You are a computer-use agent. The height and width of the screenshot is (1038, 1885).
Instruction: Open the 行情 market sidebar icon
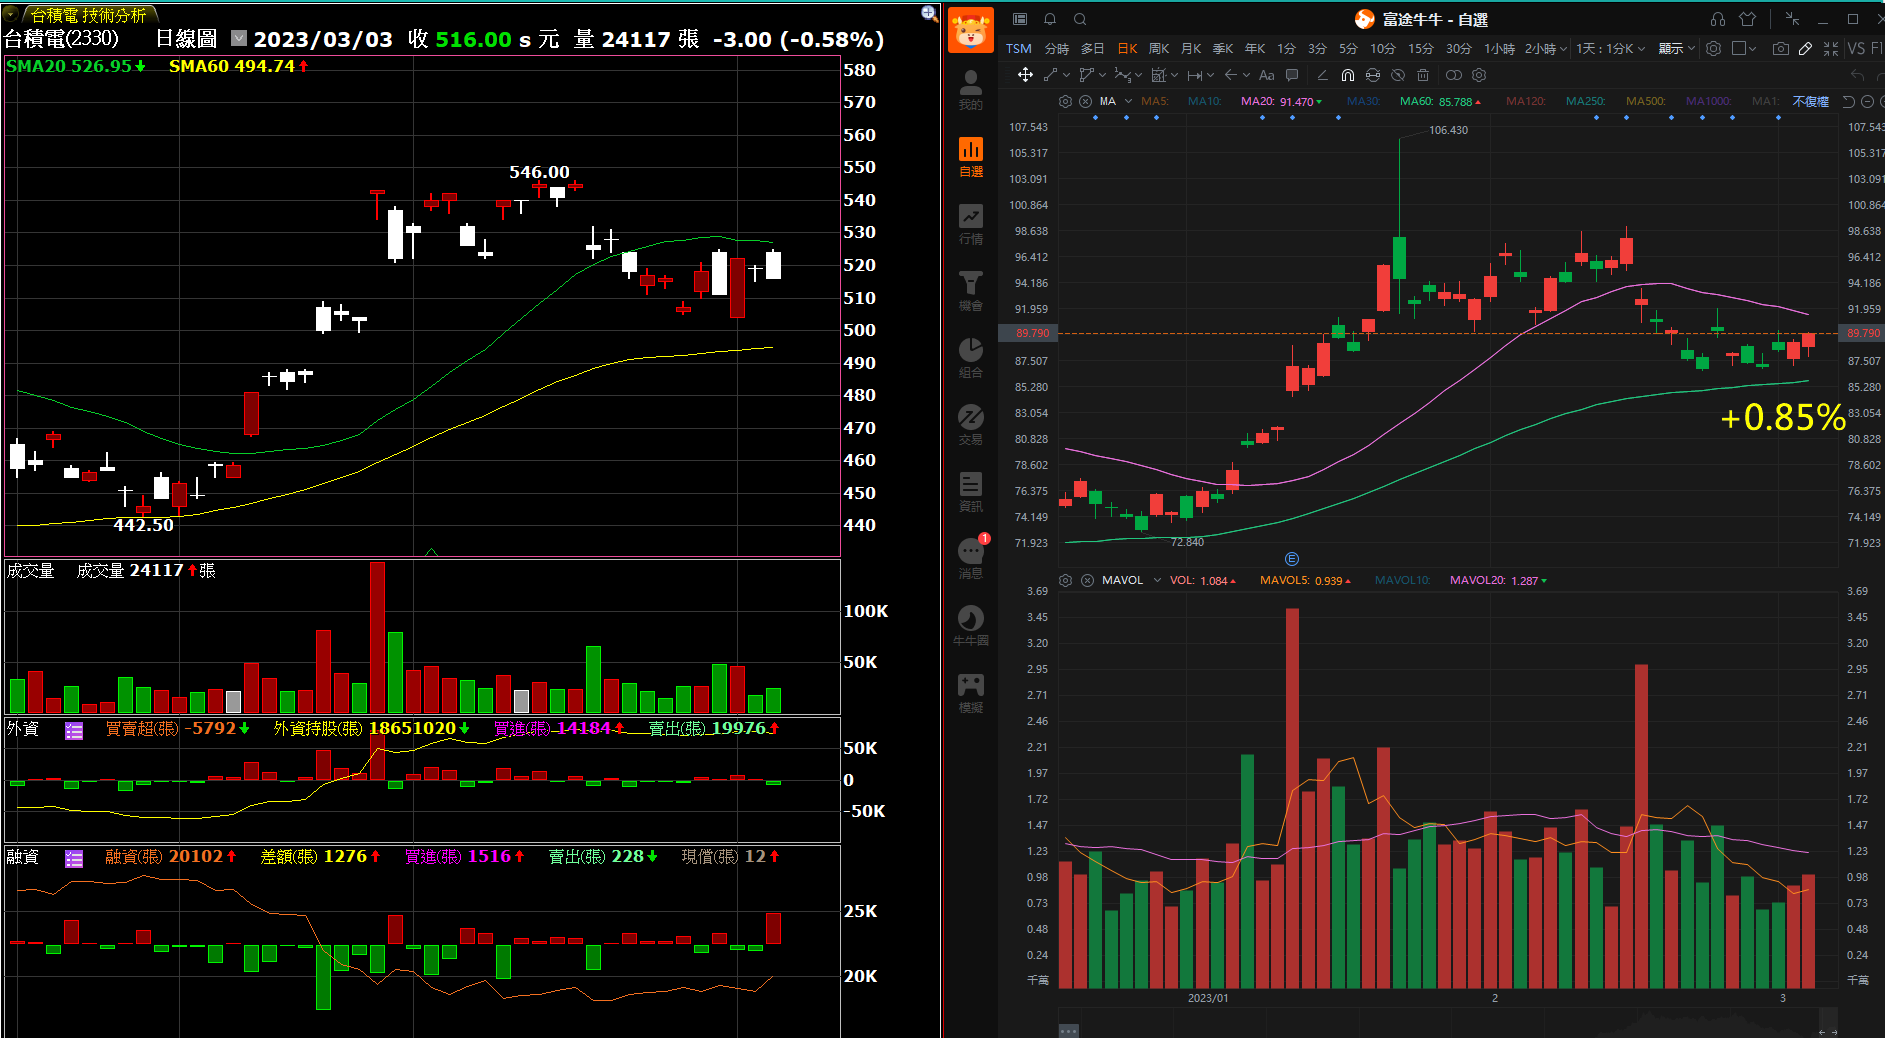(971, 224)
